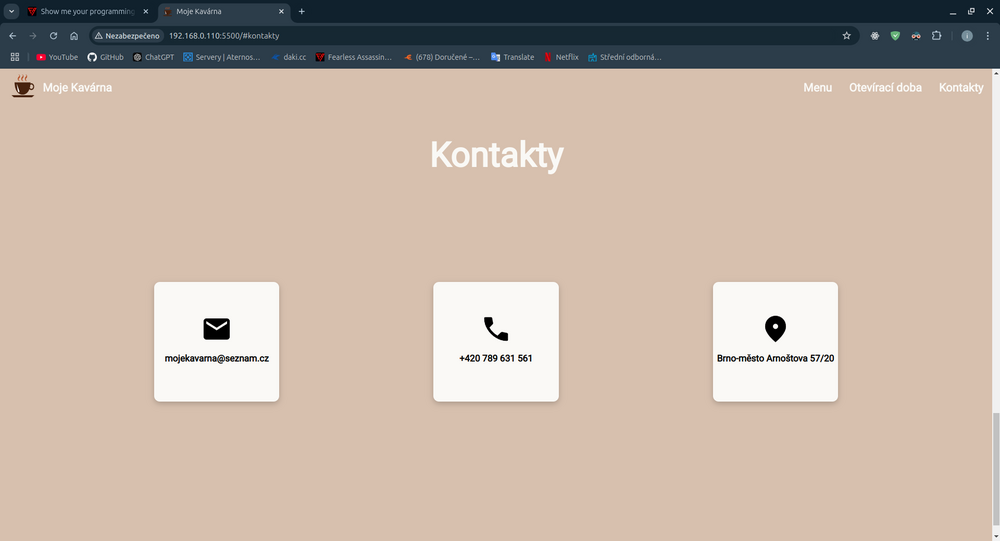Screen dimensions: 1000x541
Task: Click the coffee cup logo icon
Action: tap(23, 86)
